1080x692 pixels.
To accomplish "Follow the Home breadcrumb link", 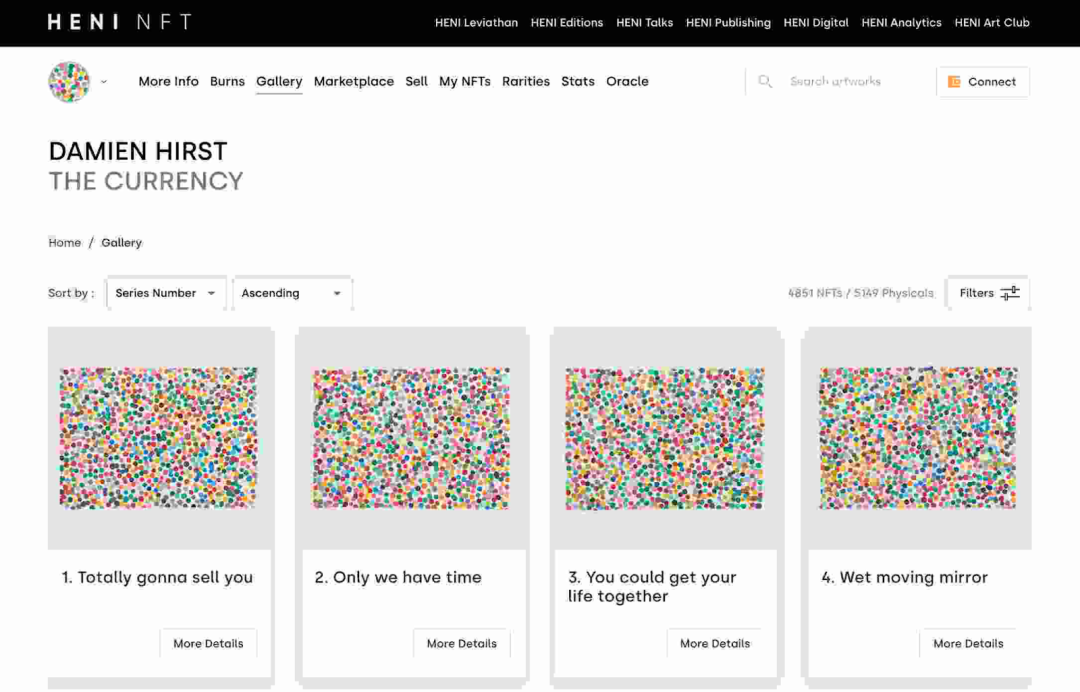I will click(65, 242).
